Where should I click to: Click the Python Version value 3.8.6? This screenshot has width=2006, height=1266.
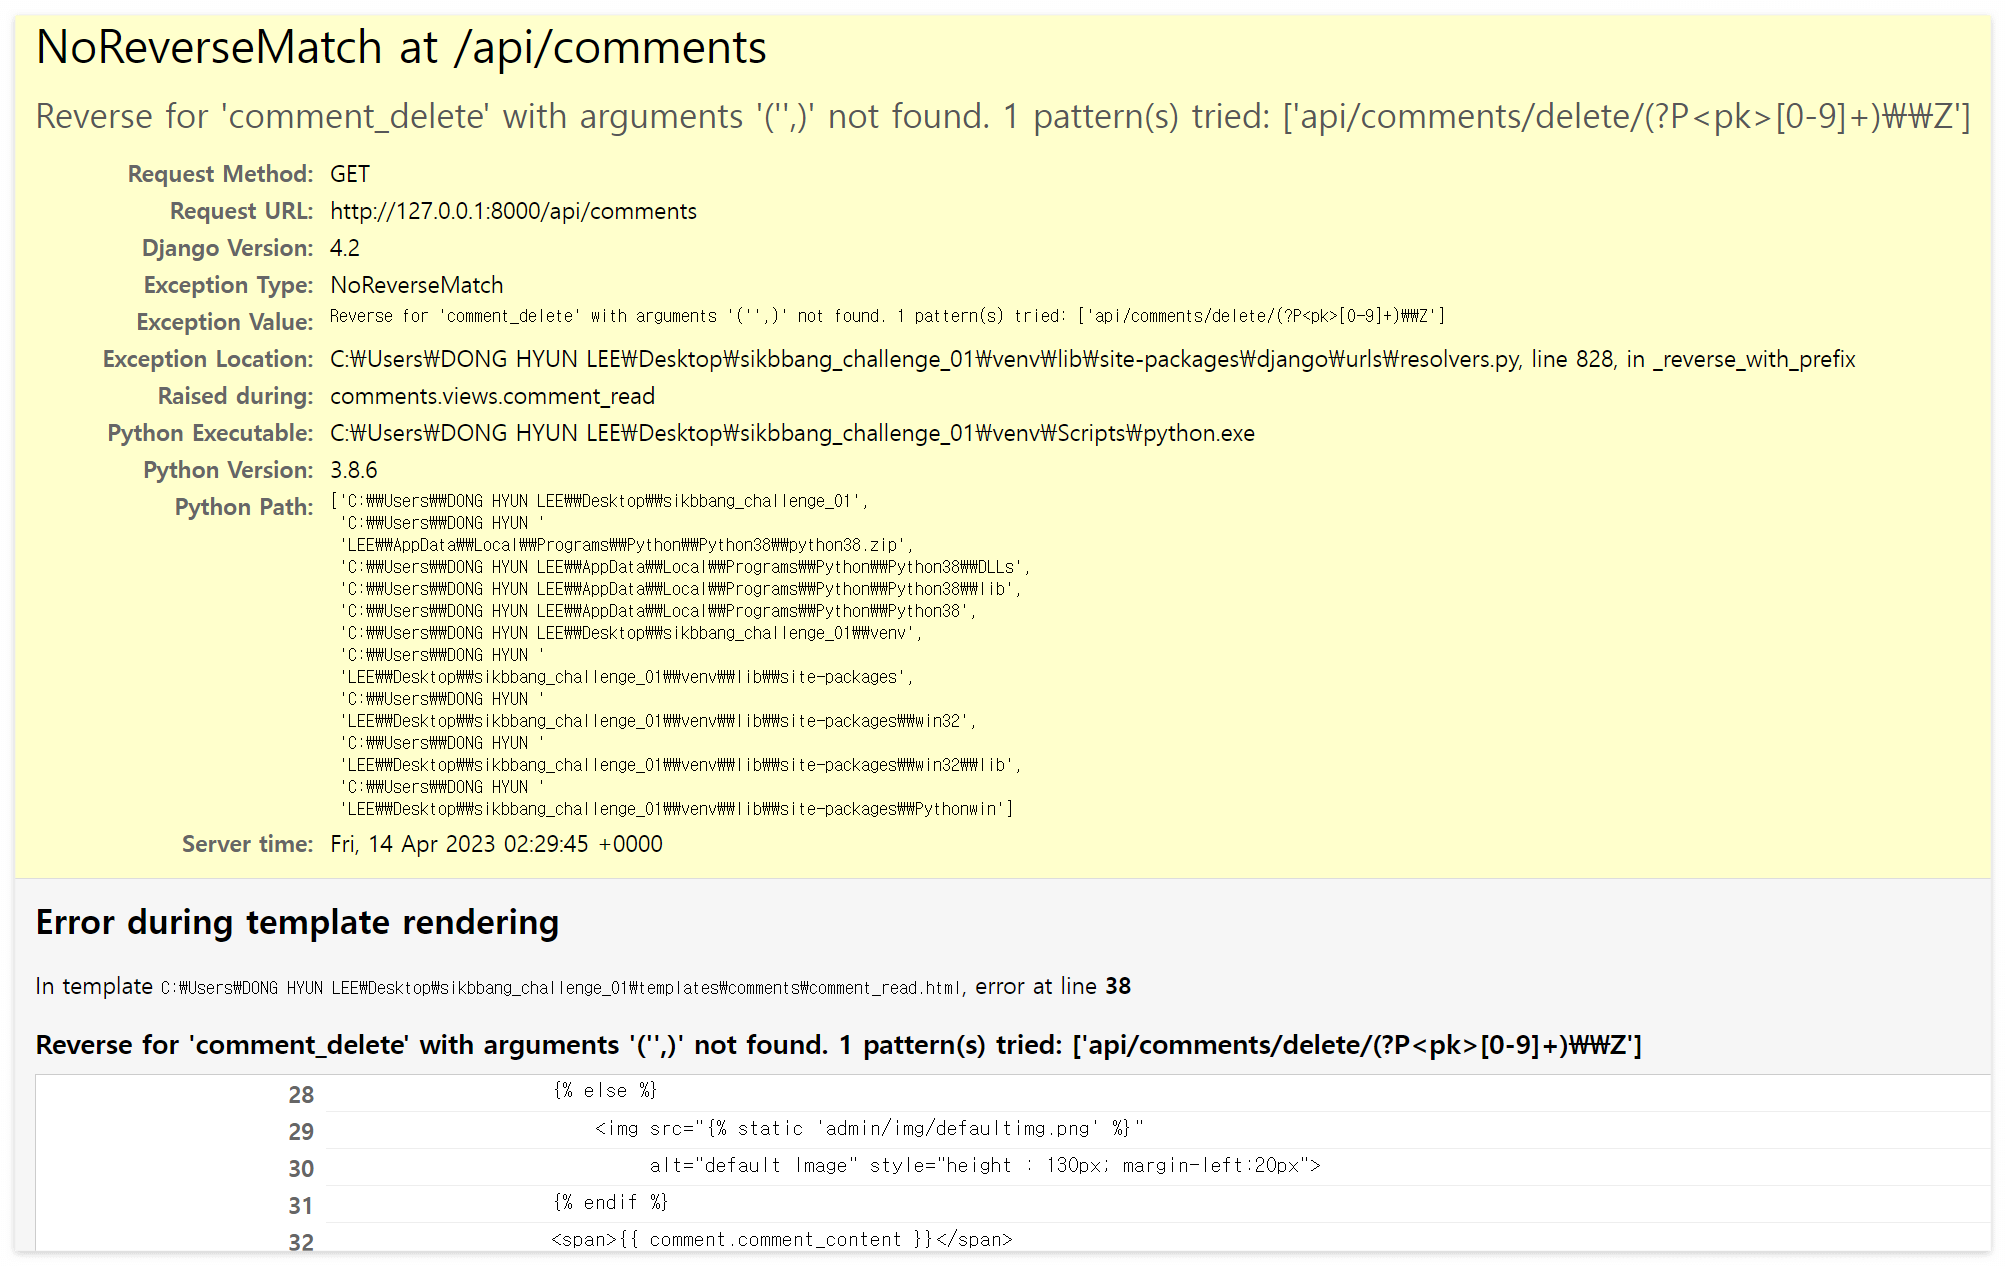(x=353, y=470)
